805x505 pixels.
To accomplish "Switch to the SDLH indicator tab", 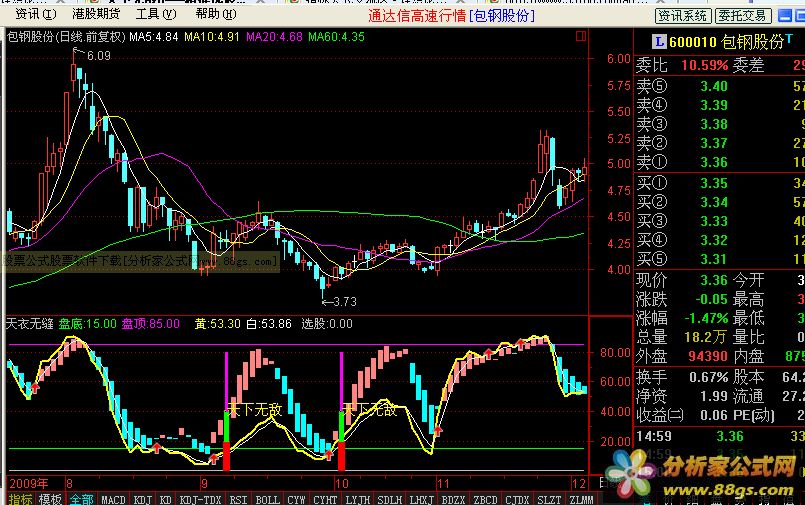I will point(390,499).
